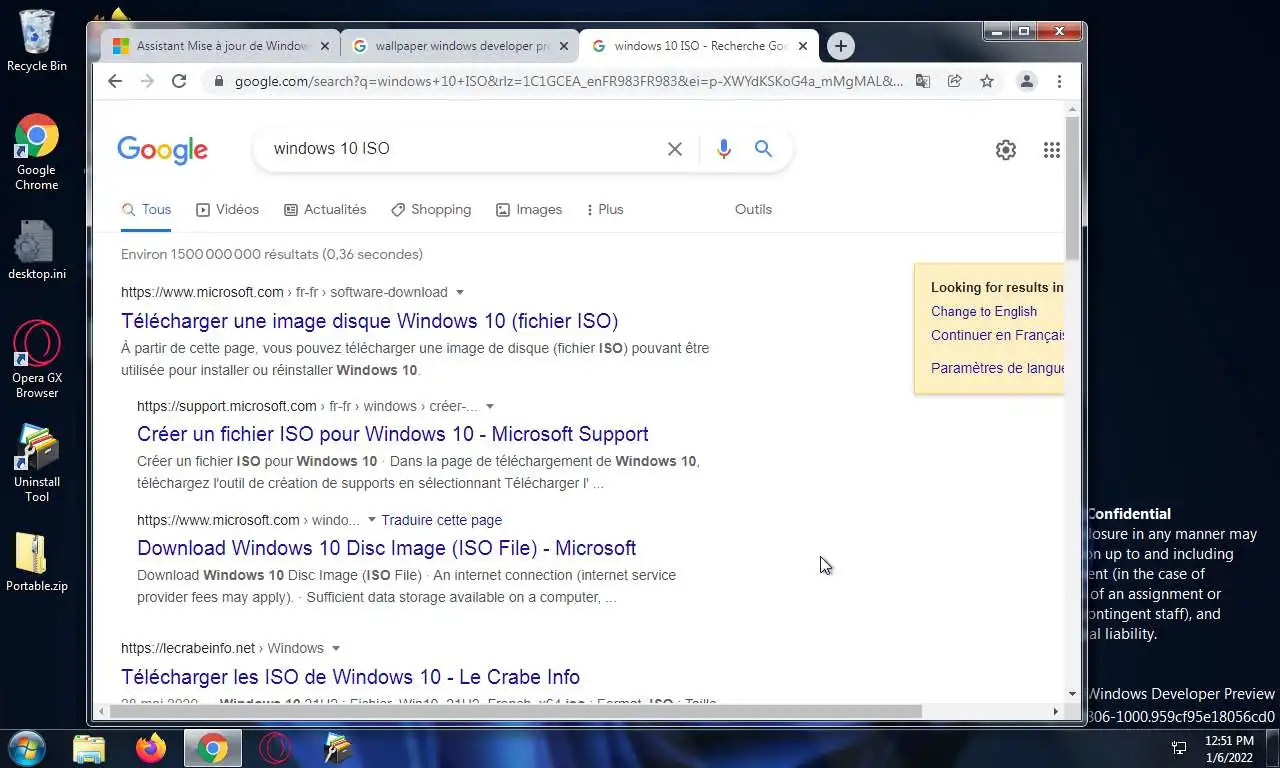Open Télécharger les ISO de Windows 10 result
This screenshot has width=1280, height=768.
pyautogui.click(x=350, y=677)
